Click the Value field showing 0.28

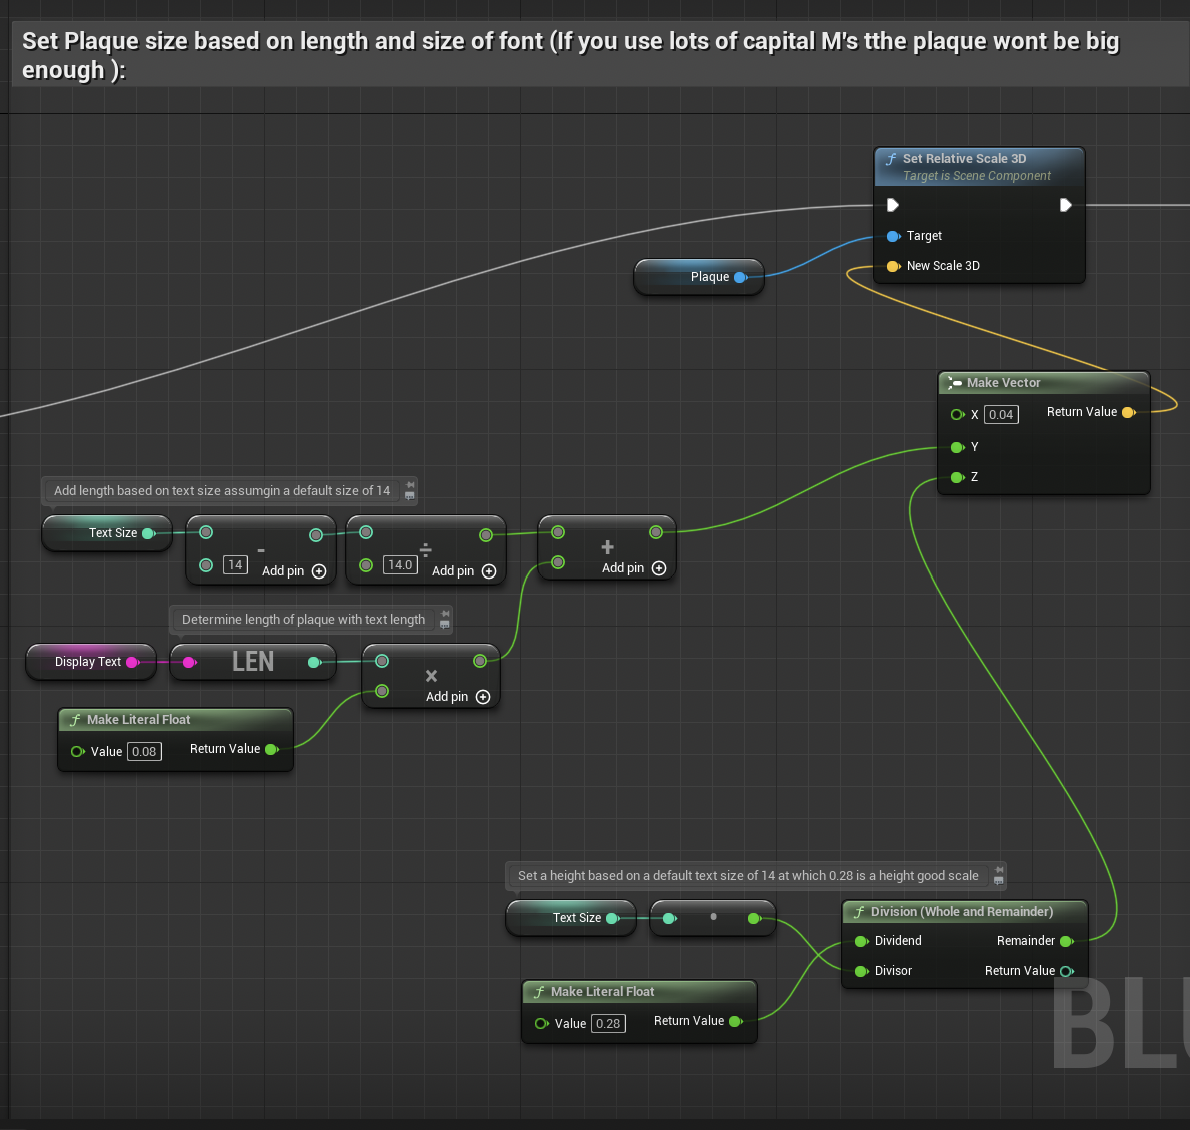tap(608, 1023)
